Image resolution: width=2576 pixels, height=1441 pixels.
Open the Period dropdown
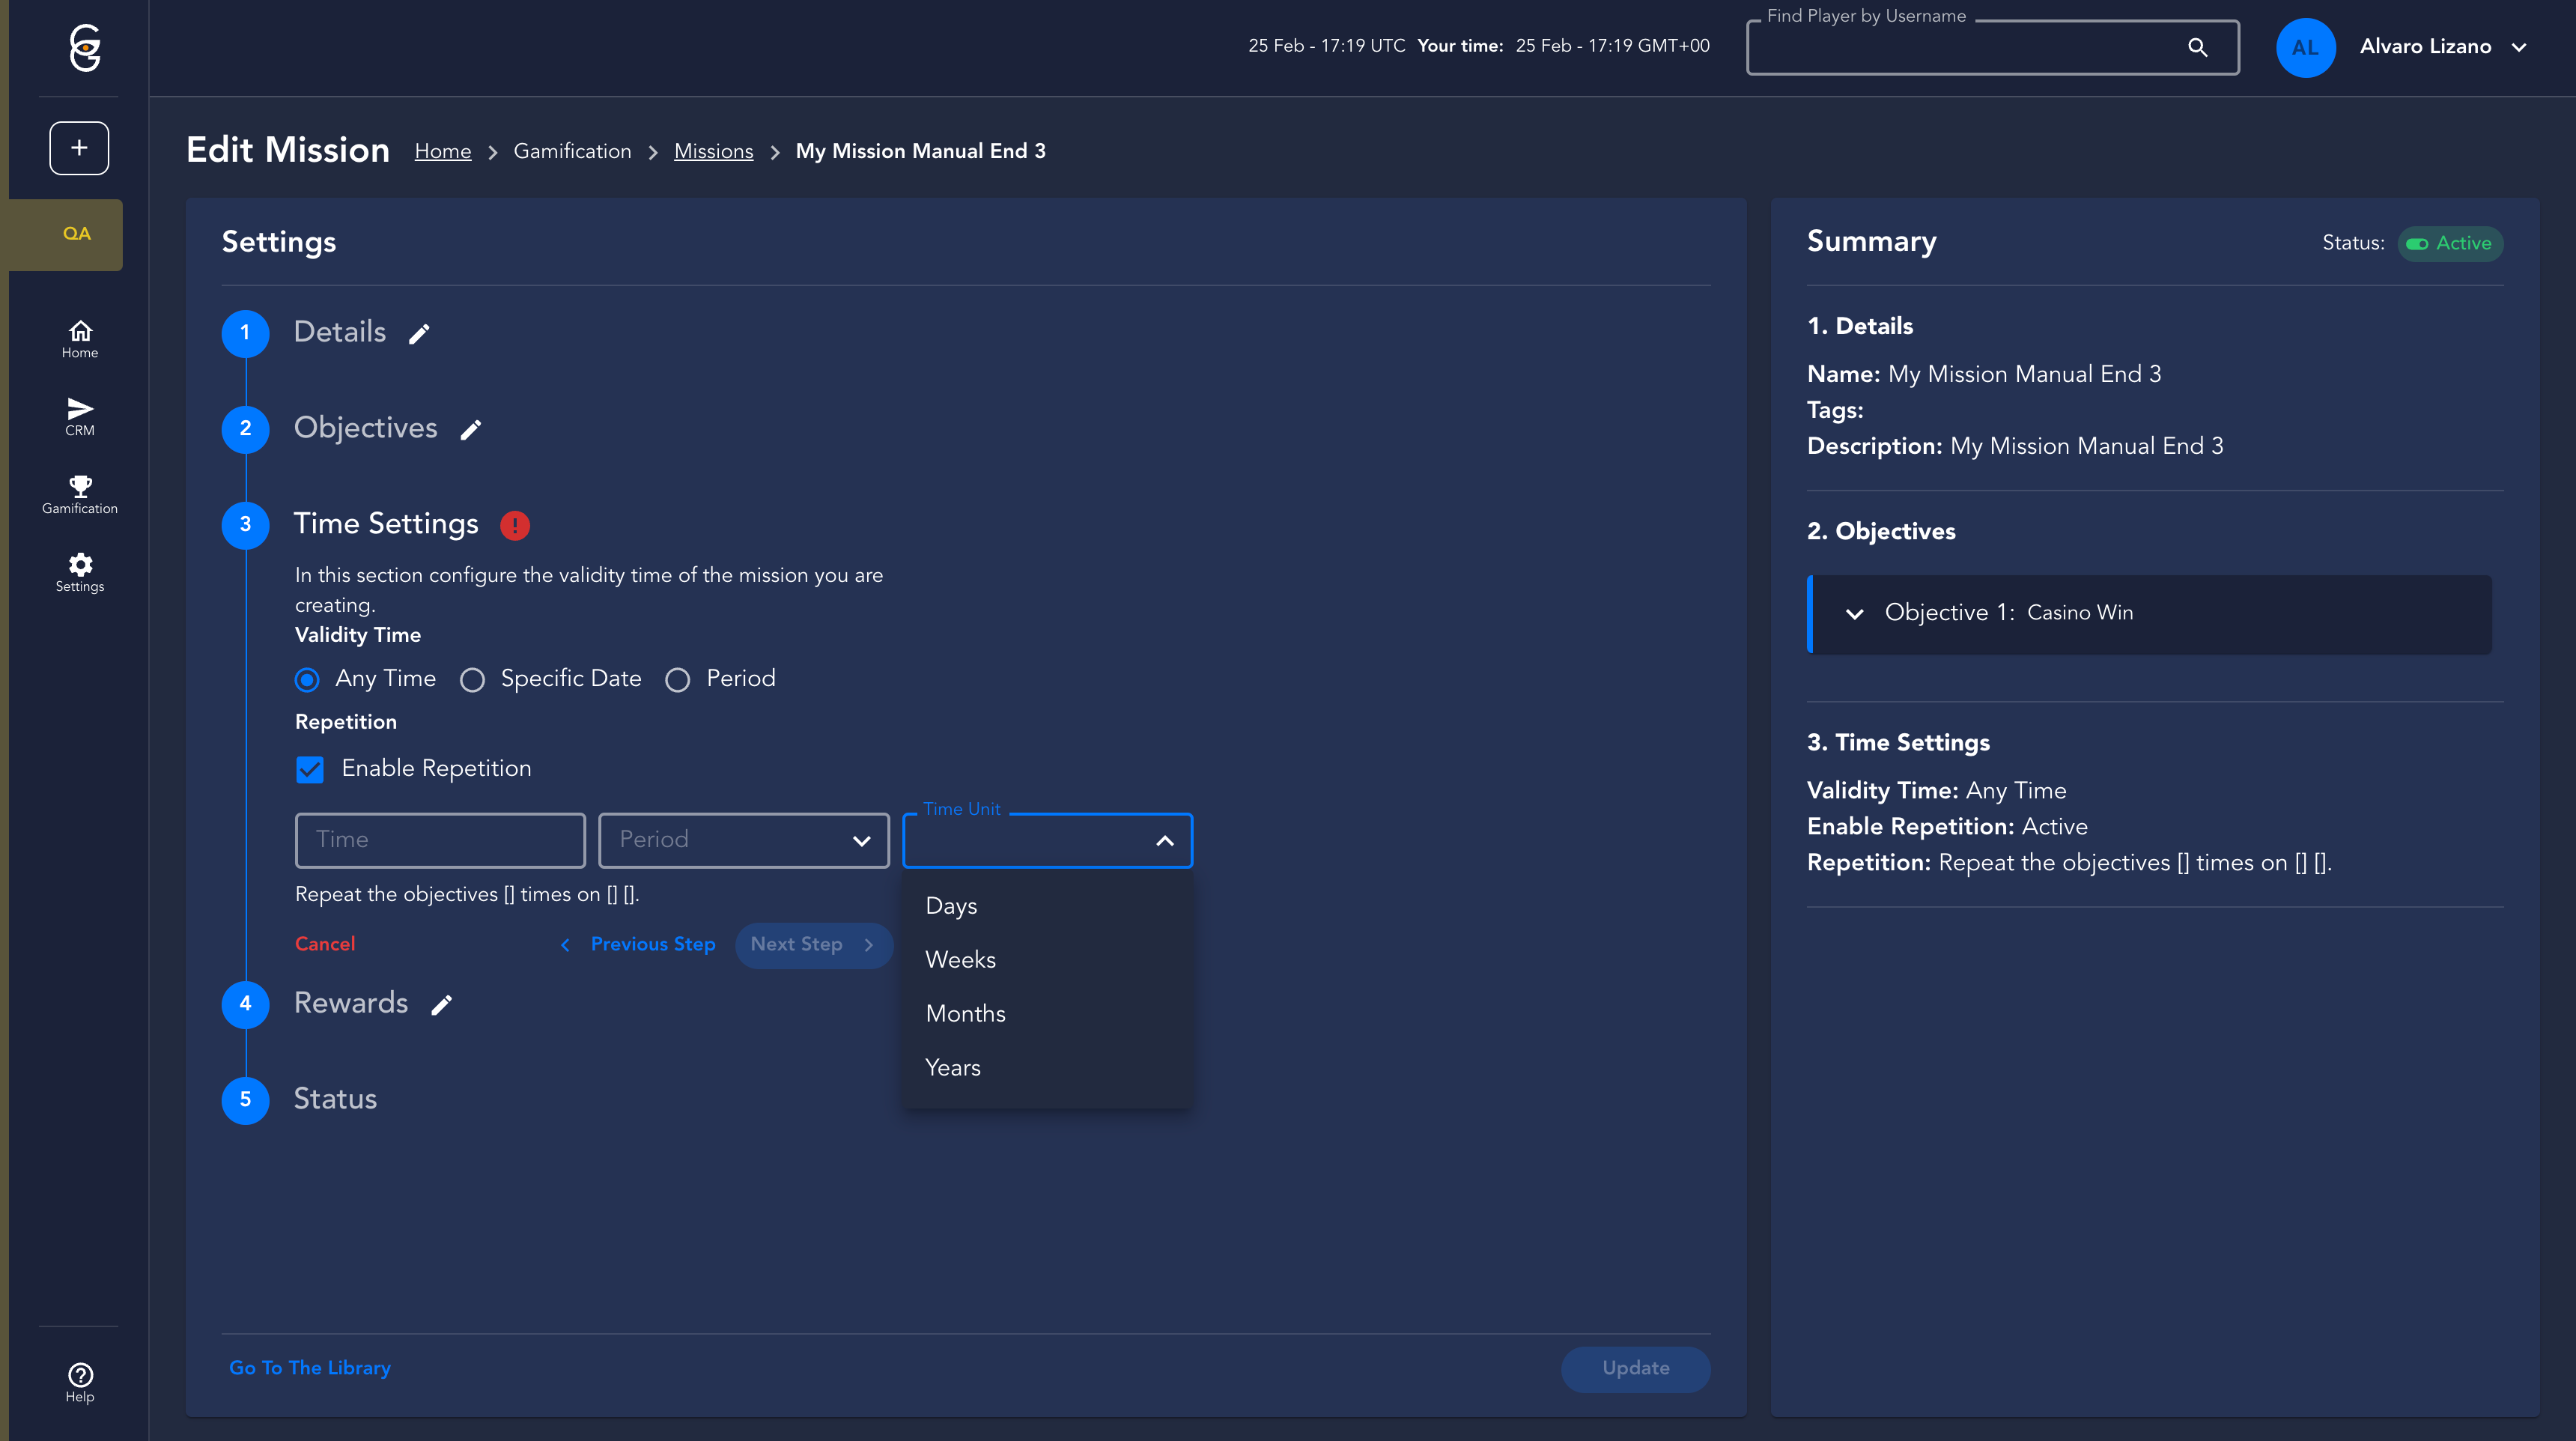(x=743, y=840)
